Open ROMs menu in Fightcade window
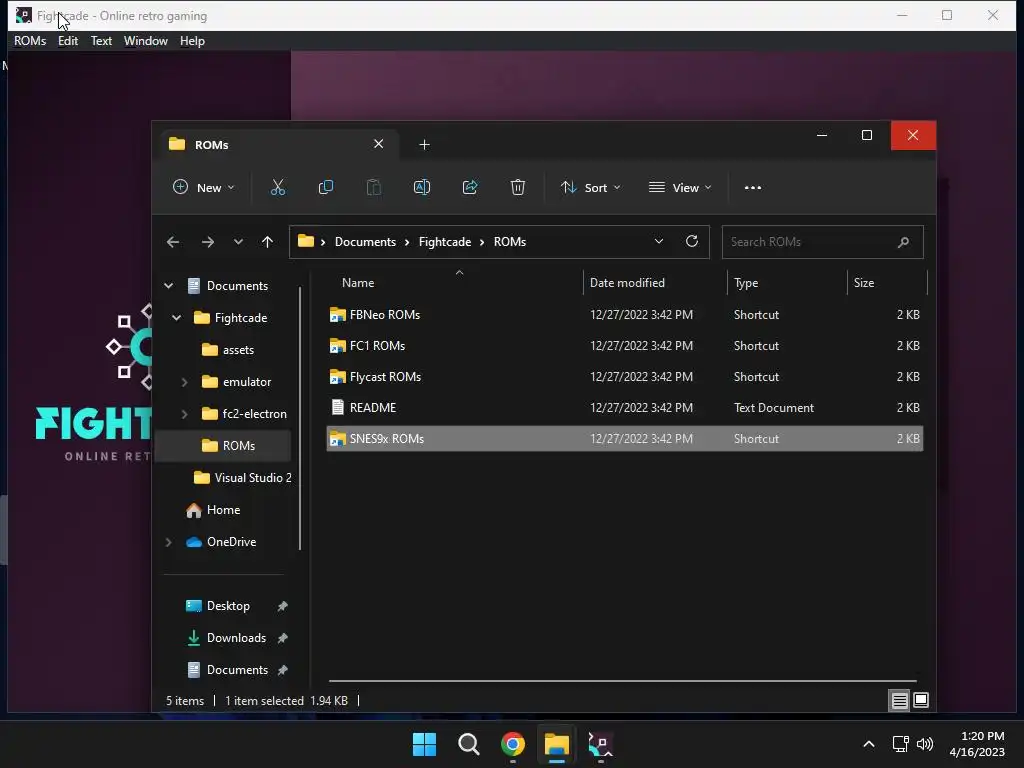The image size is (1024, 768). click(30, 40)
